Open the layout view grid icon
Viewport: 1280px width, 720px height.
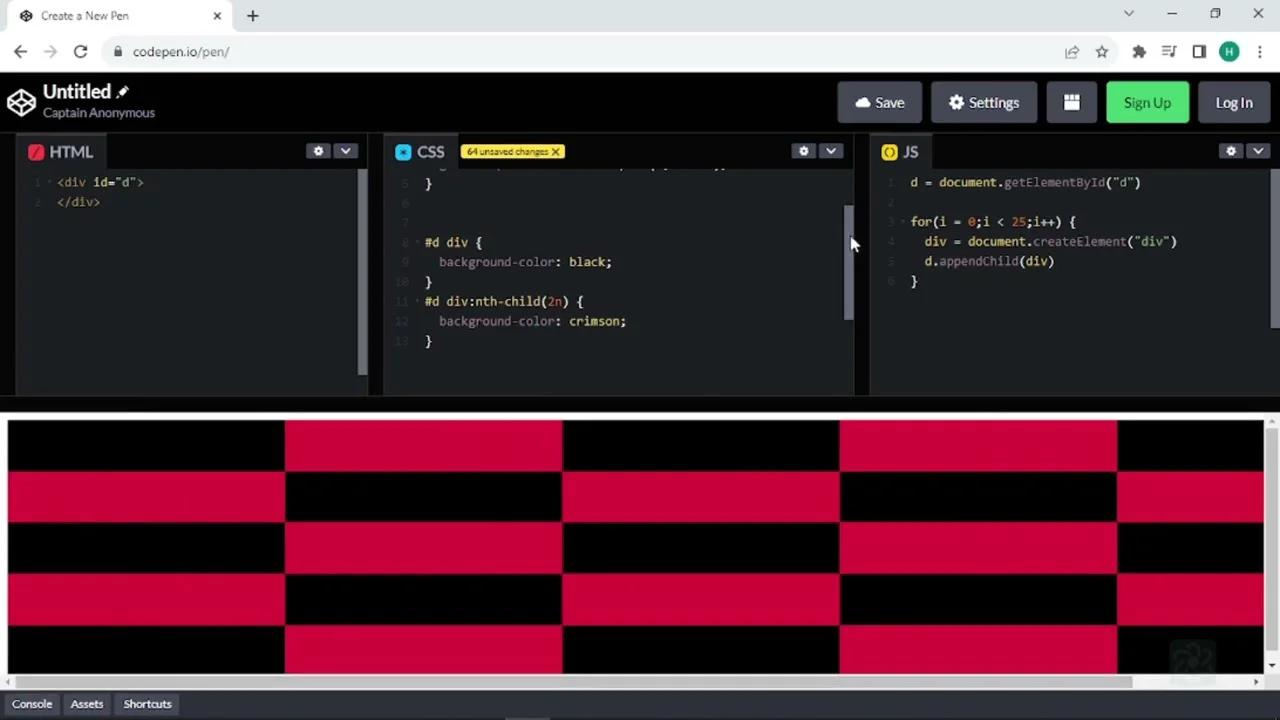coord(1071,102)
